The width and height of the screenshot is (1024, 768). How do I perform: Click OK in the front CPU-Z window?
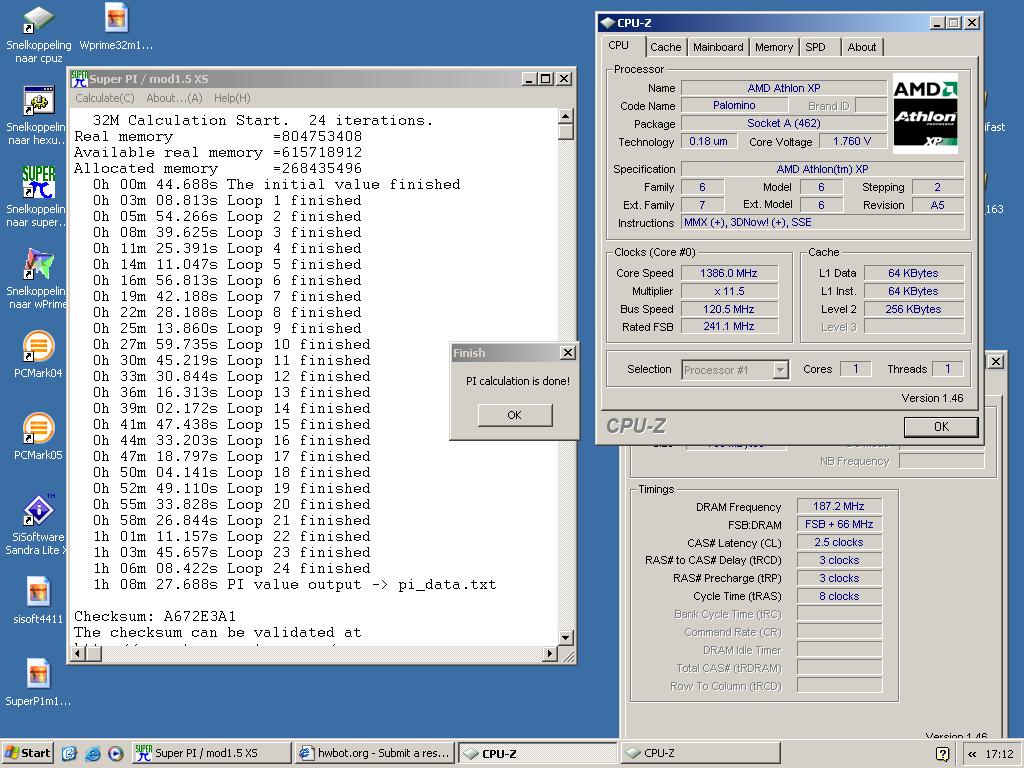click(x=941, y=426)
